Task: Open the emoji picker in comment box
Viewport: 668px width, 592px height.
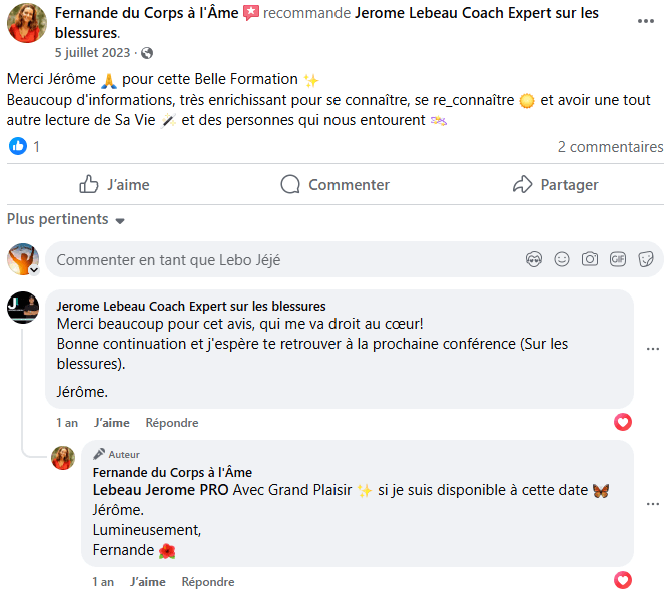Action: [x=562, y=259]
